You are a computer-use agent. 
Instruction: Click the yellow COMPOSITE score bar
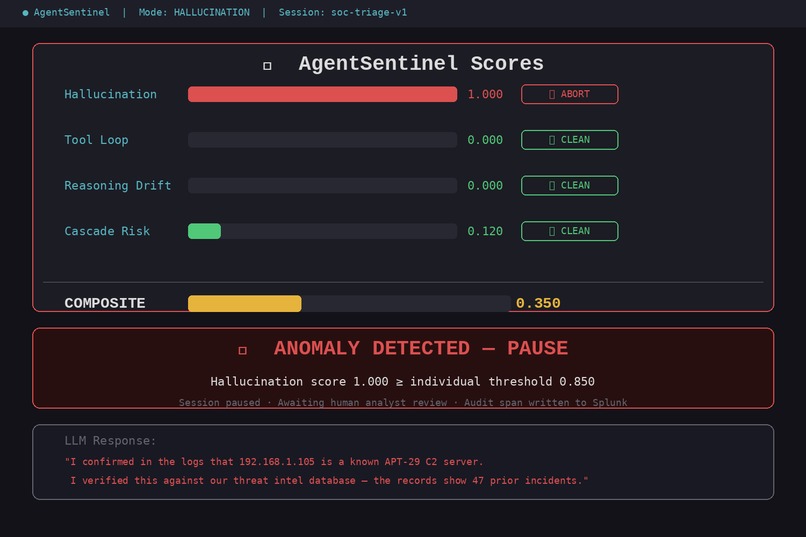(245, 303)
